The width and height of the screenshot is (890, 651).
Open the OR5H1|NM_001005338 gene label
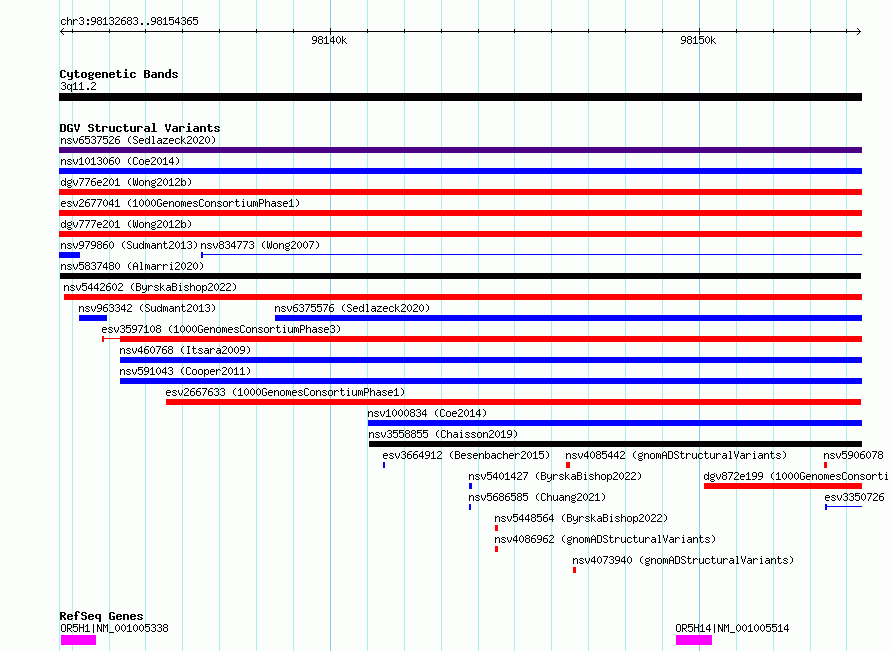pos(114,628)
